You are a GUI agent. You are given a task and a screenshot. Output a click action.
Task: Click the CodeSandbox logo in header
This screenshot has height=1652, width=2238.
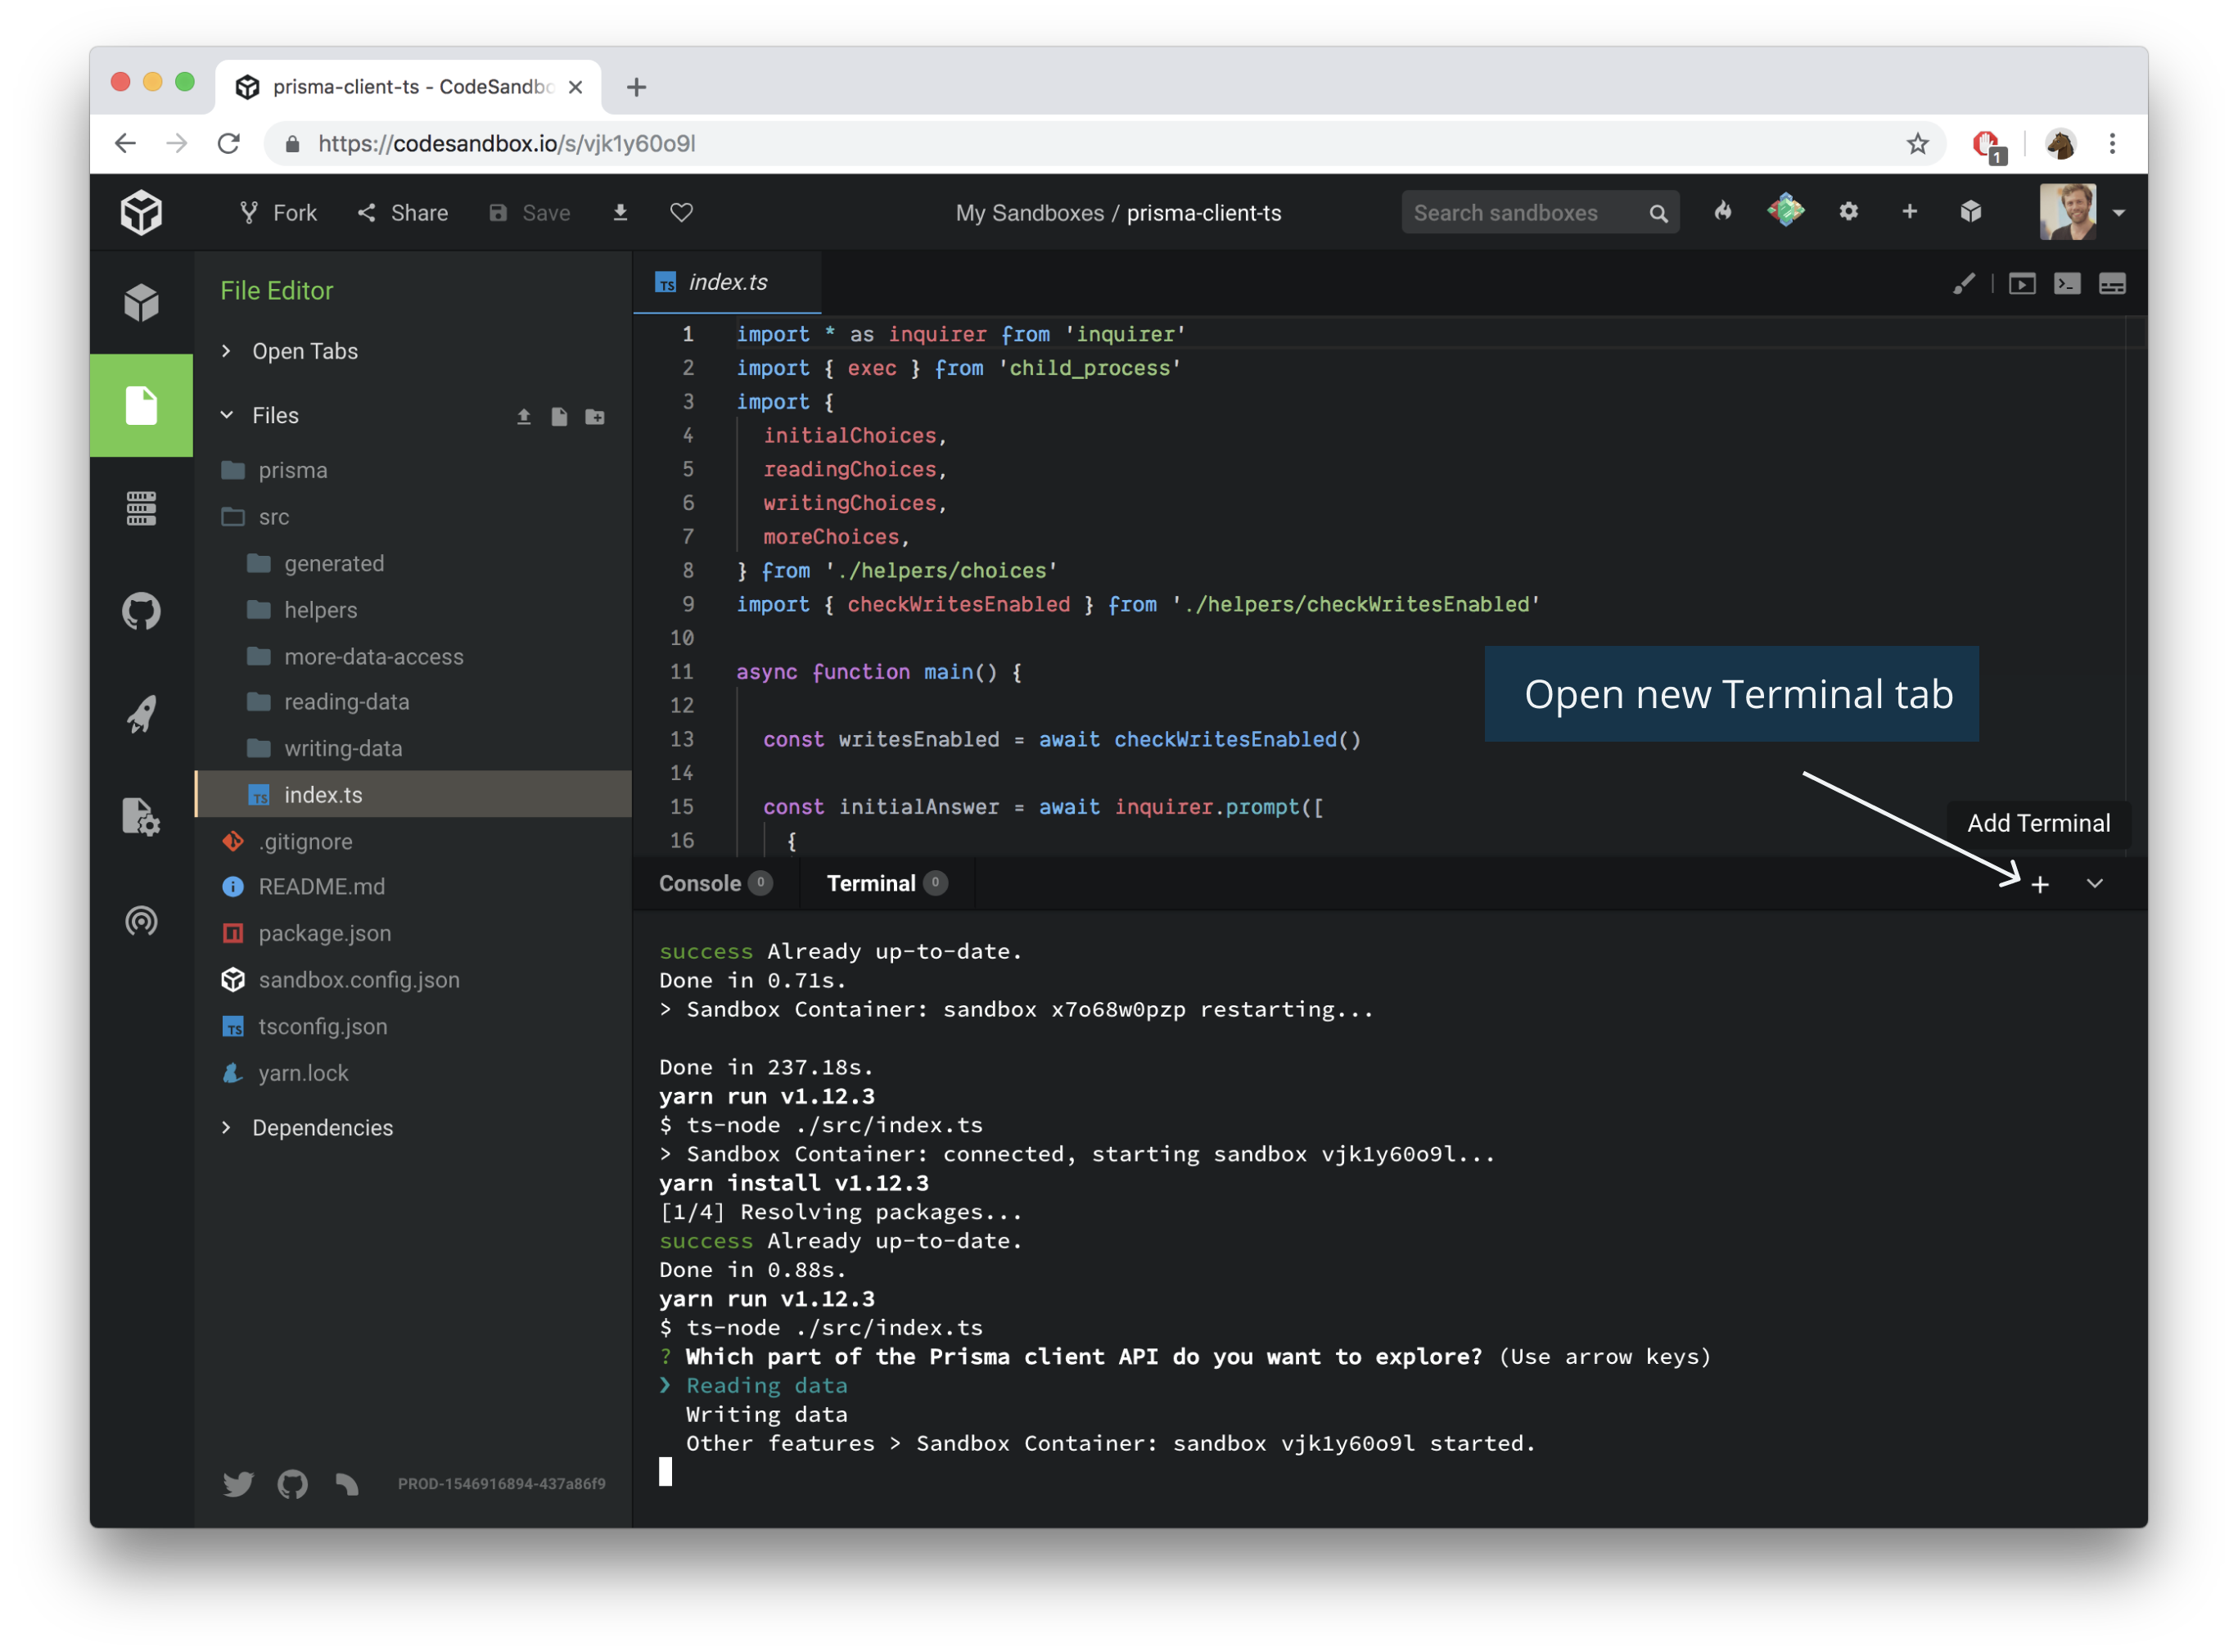pyautogui.click(x=141, y=212)
